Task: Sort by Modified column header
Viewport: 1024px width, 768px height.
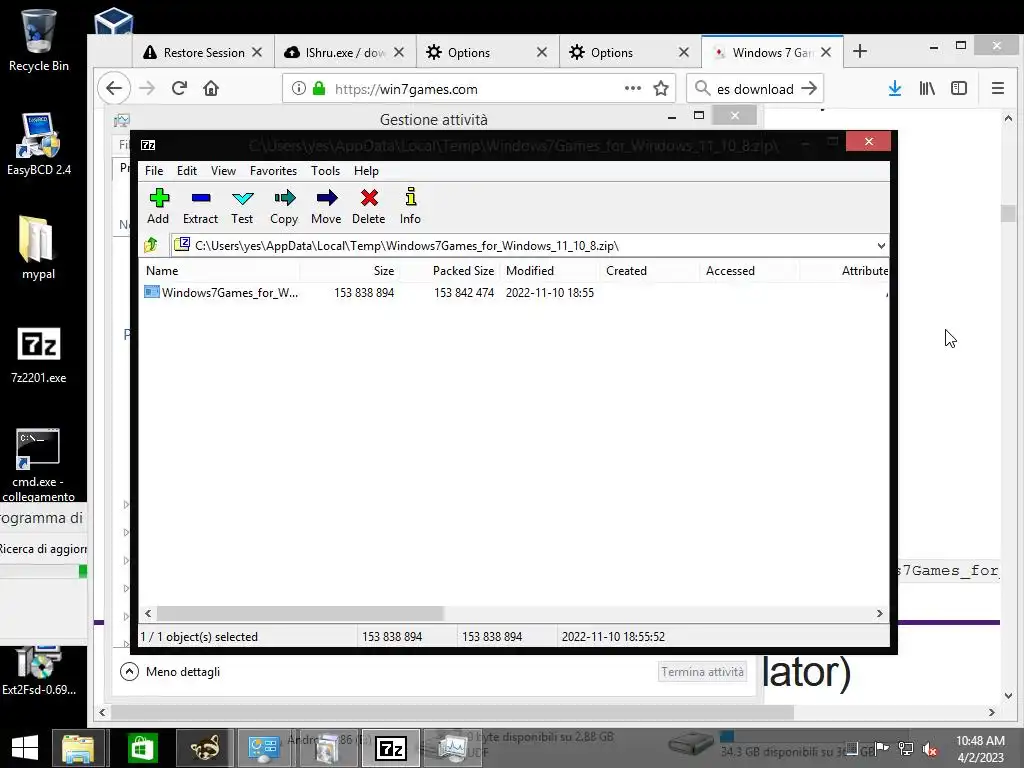Action: (x=551, y=270)
